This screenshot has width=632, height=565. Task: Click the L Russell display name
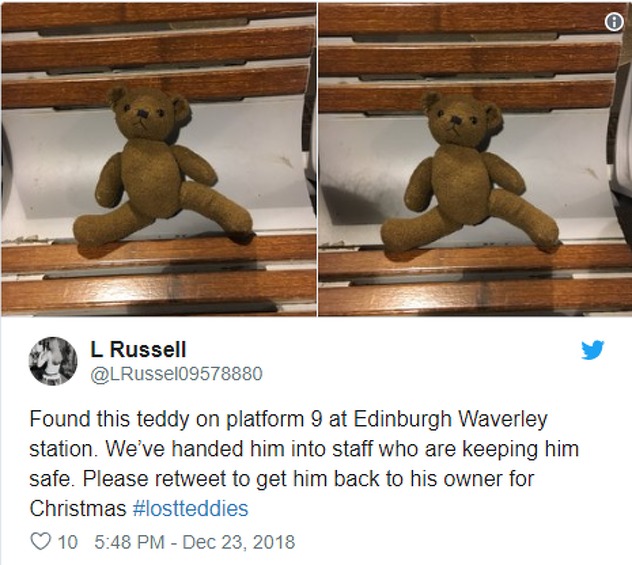tap(138, 349)
